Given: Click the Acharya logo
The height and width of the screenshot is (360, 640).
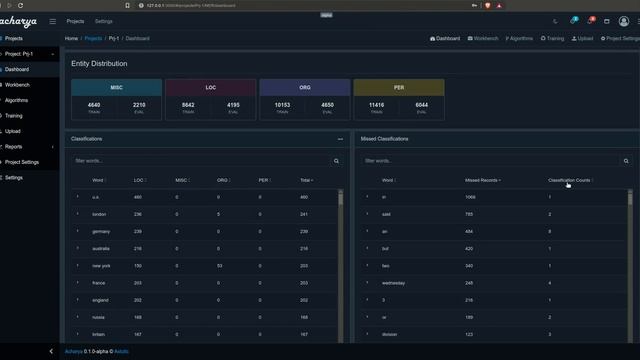Looking at the screenshot, I should click(x=18, y=22).
